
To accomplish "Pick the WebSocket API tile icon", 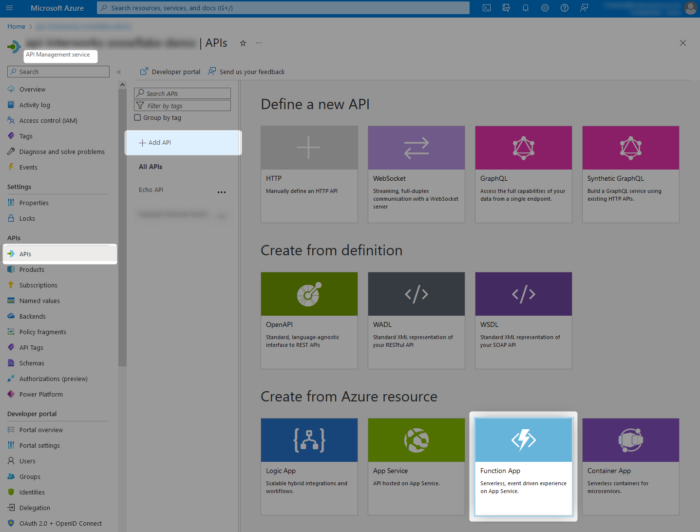I will (416, 148).
